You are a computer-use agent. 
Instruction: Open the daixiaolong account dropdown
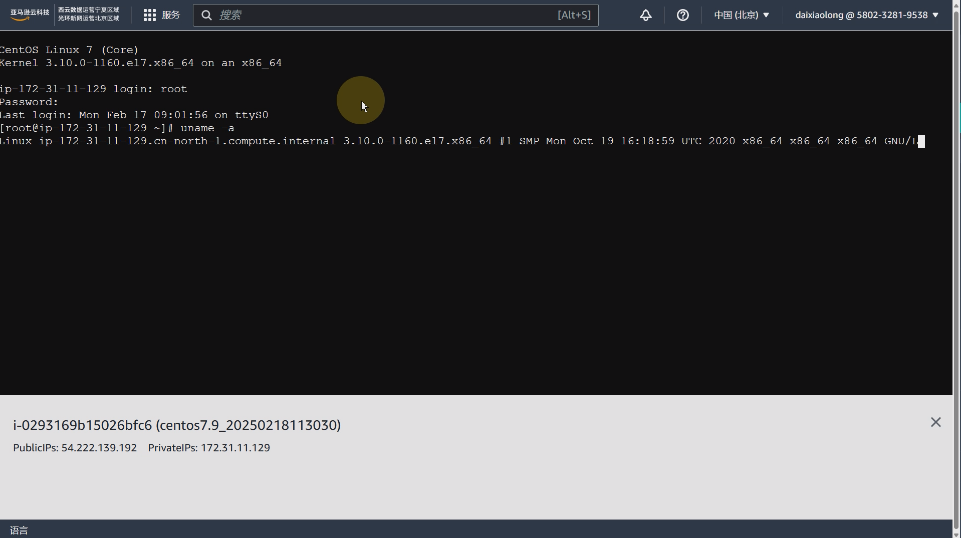(x=867, y=15)
